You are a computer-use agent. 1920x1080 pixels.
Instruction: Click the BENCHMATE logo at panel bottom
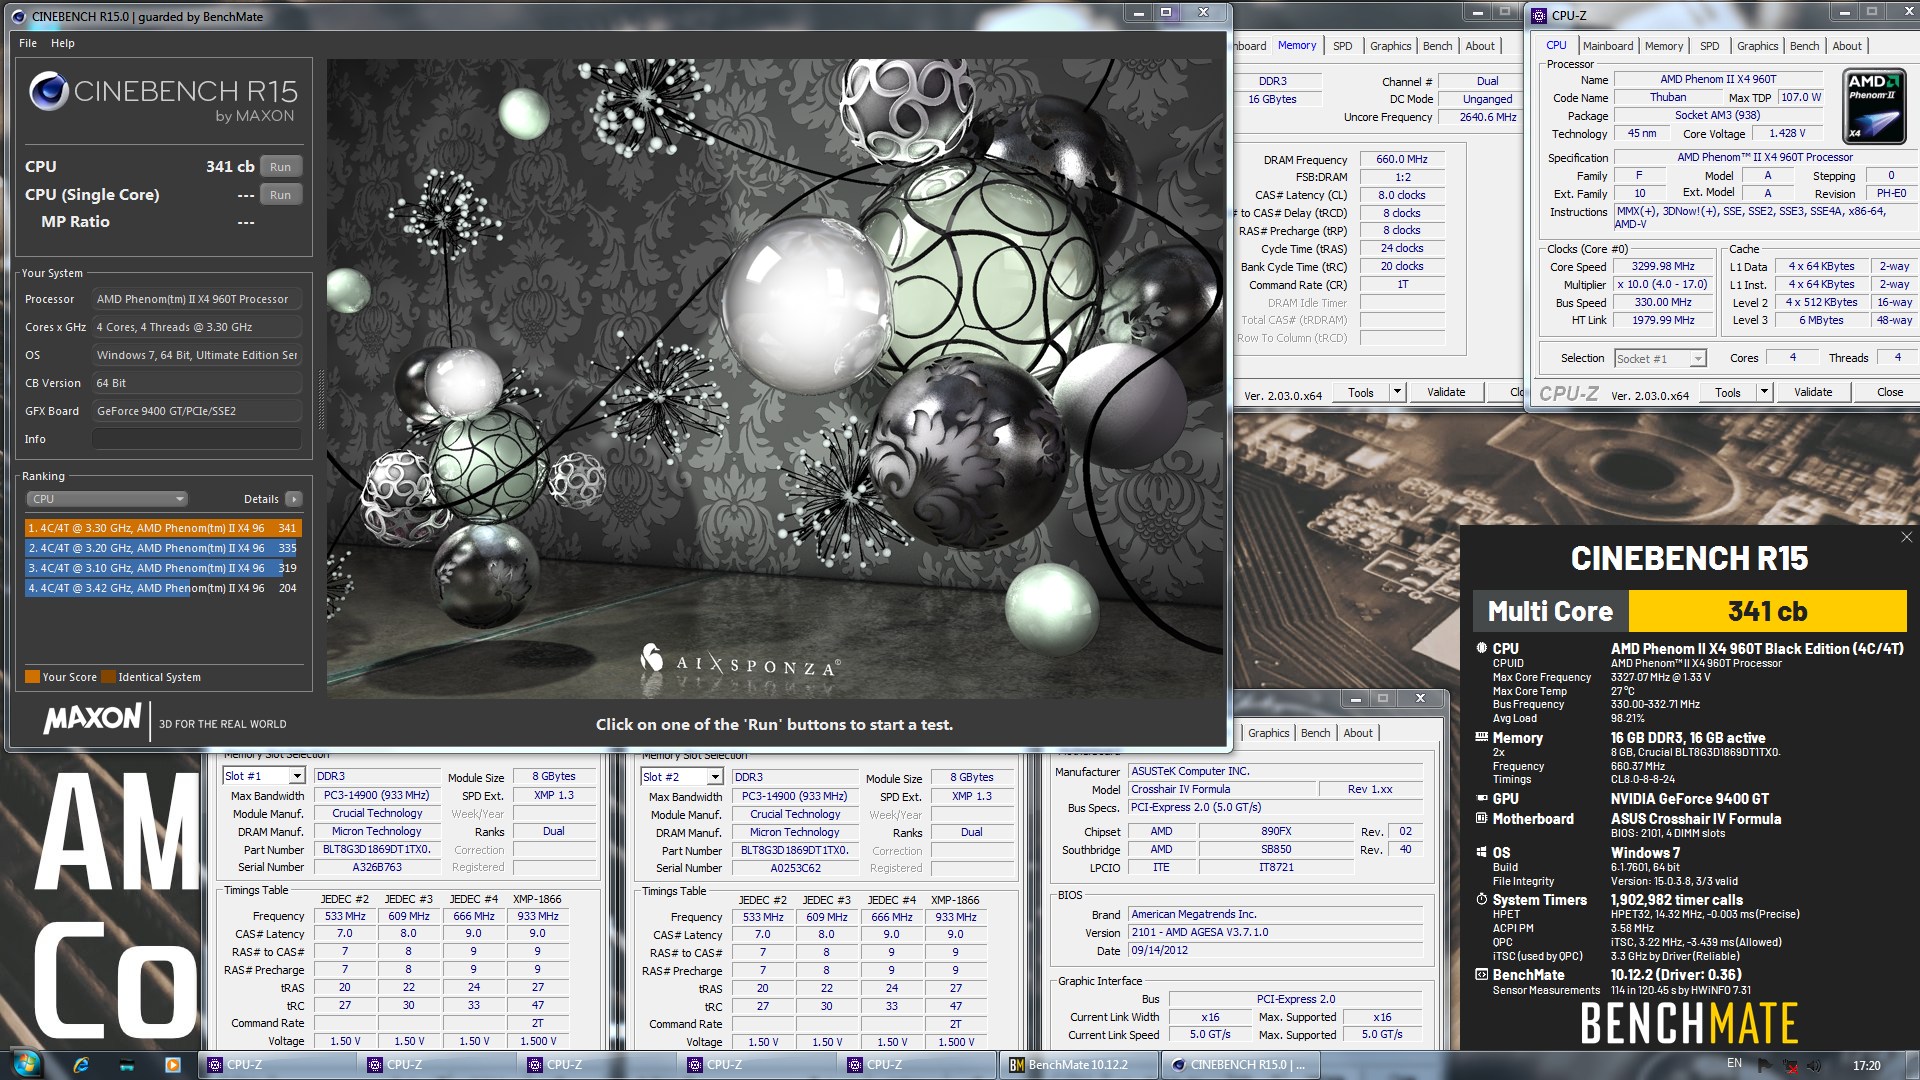pyautogui.click(x=1689, y=1024)
